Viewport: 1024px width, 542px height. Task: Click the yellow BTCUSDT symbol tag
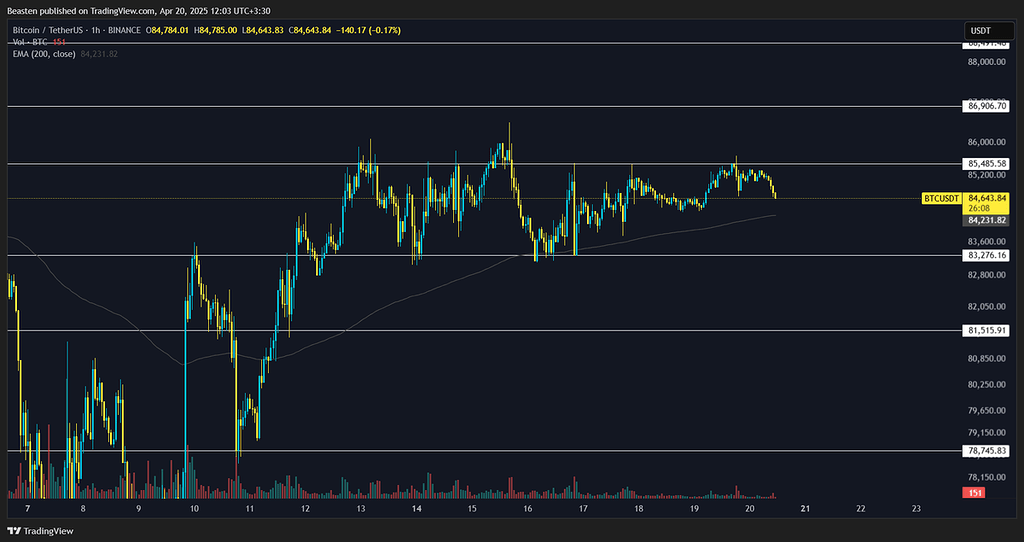pos(942,199)
